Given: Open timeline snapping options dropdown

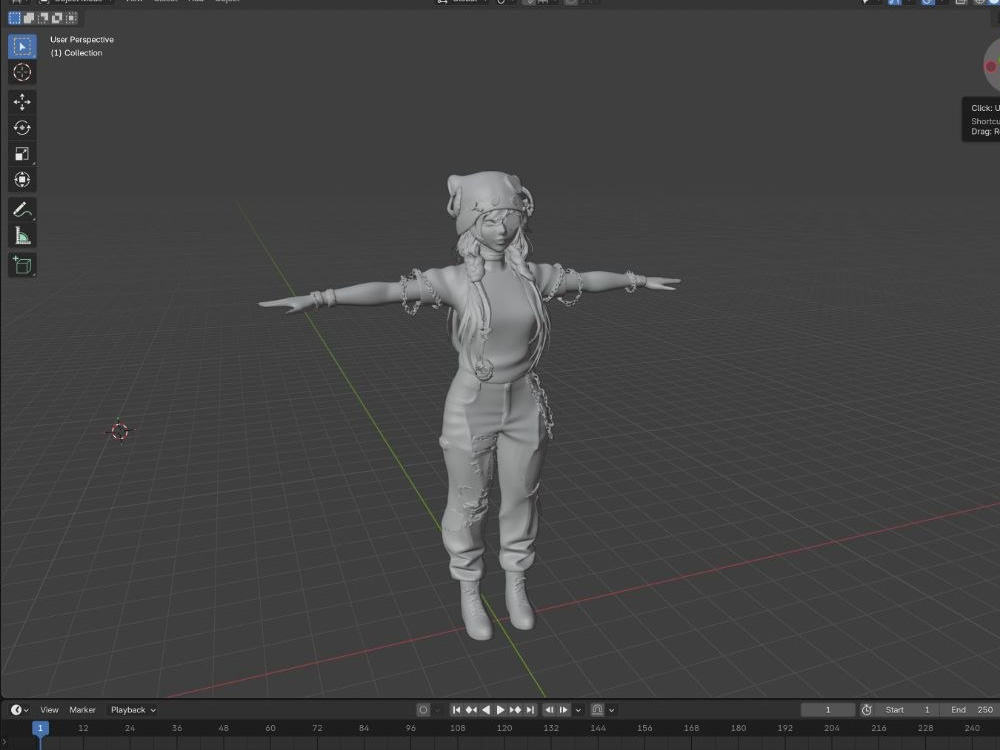Looking at the screenshot, I should point(612,710).
